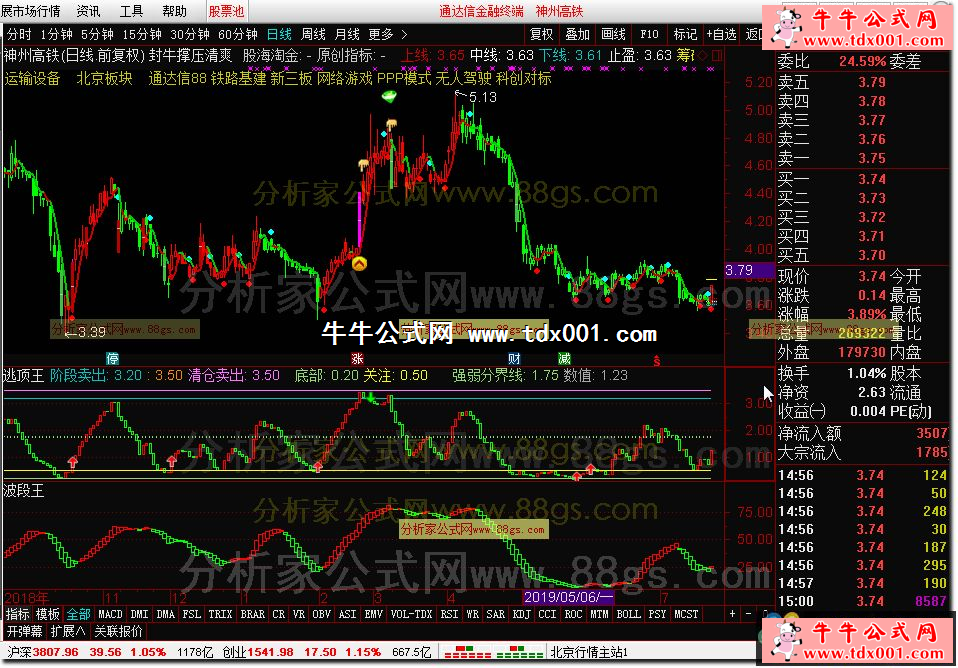Viewport: 958px width, 668px height.
Task: Click the 5.13 high price label
Action: [483, 97]
